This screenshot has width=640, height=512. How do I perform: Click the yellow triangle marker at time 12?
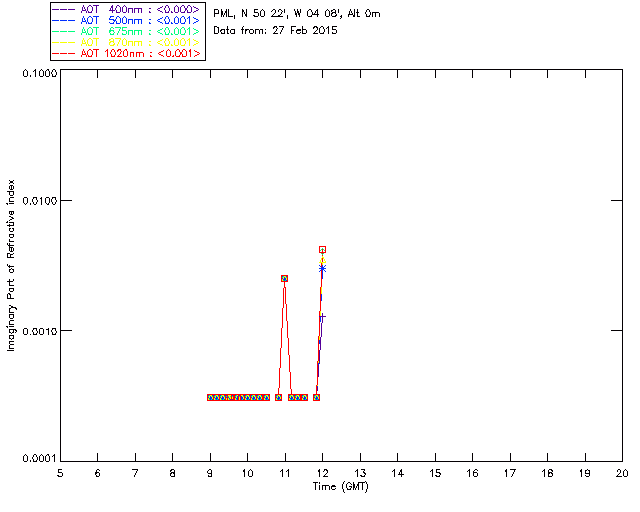322,260
